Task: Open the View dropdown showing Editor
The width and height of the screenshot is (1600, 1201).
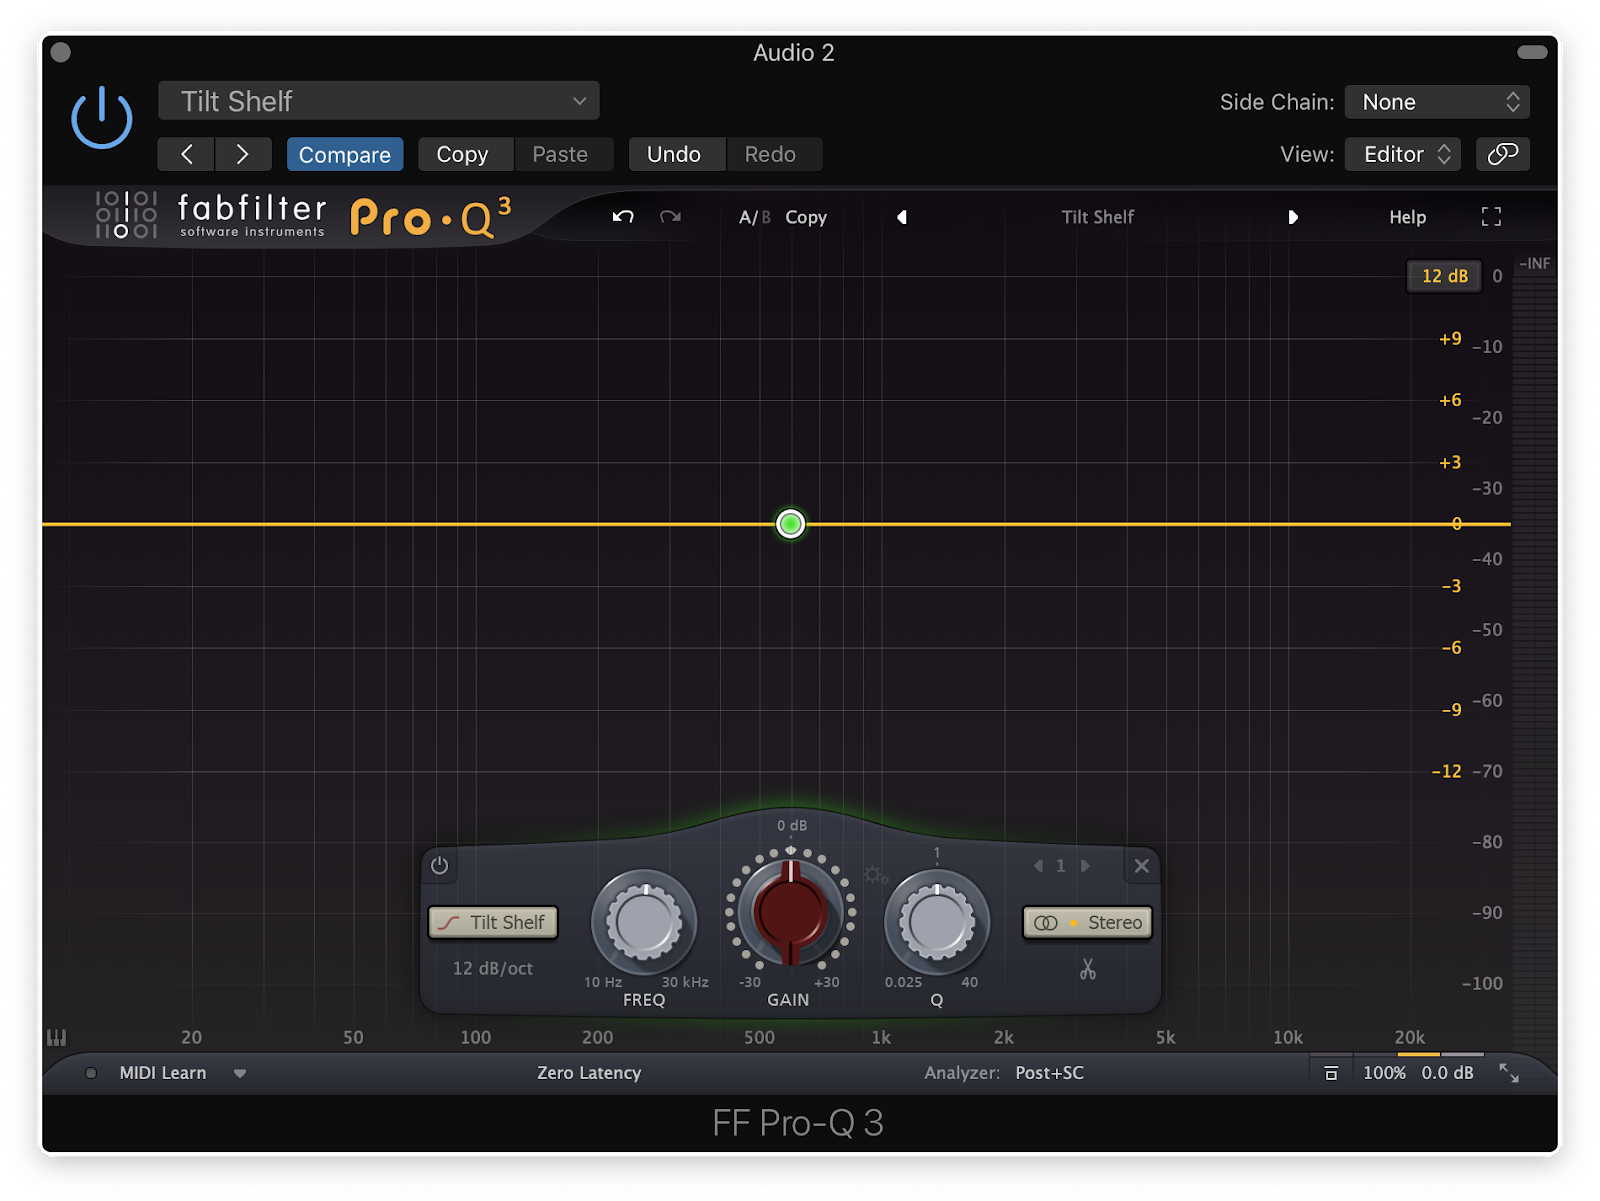Action: pos(1403,154)
